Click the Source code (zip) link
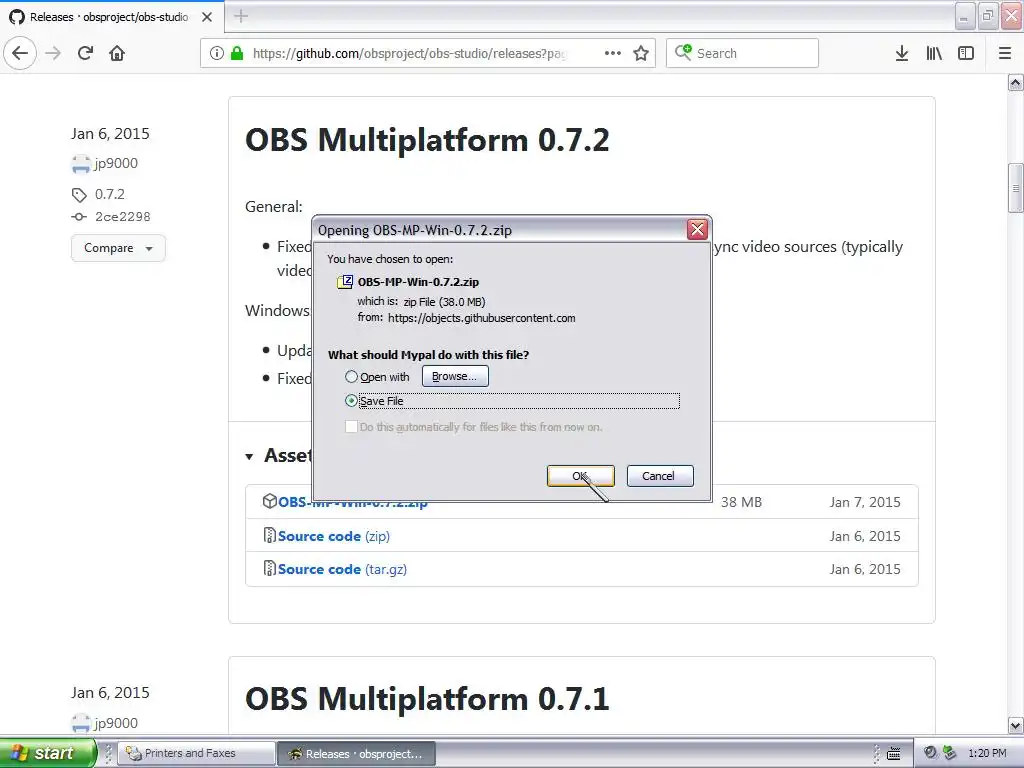 334,536
